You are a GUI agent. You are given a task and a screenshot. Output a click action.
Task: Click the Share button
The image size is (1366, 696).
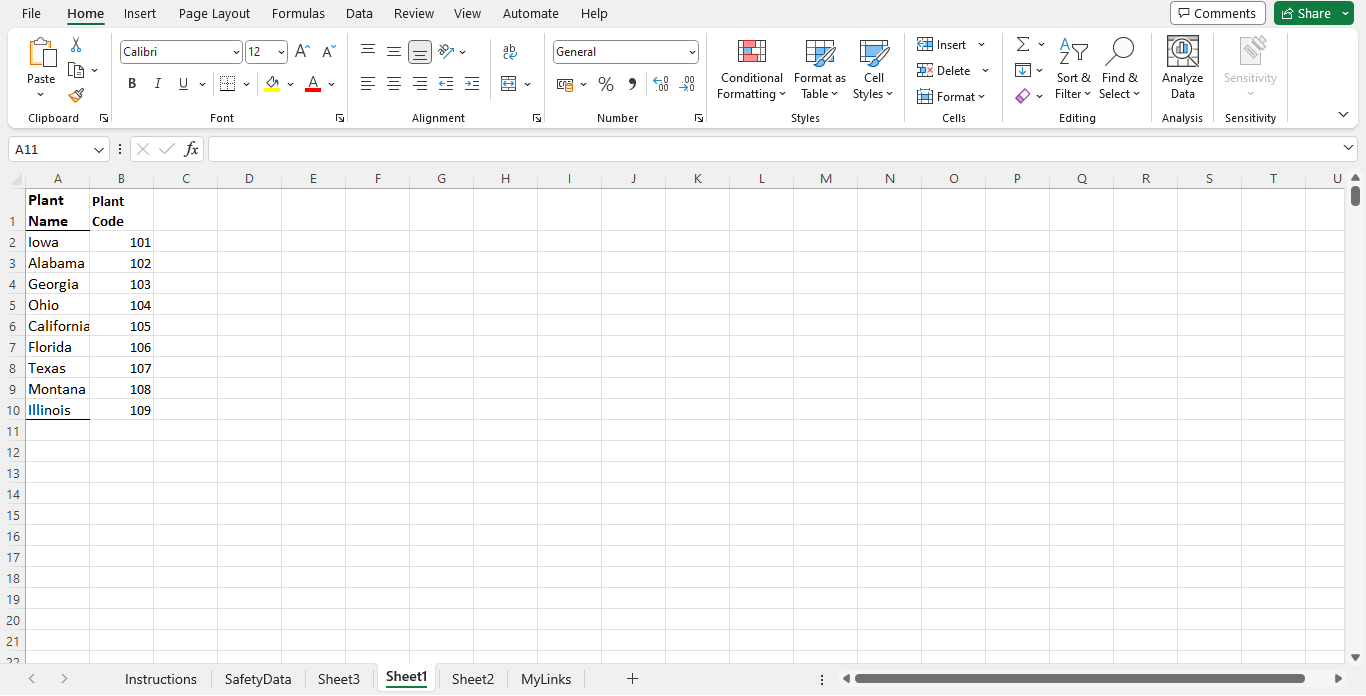pos(1306,13)
